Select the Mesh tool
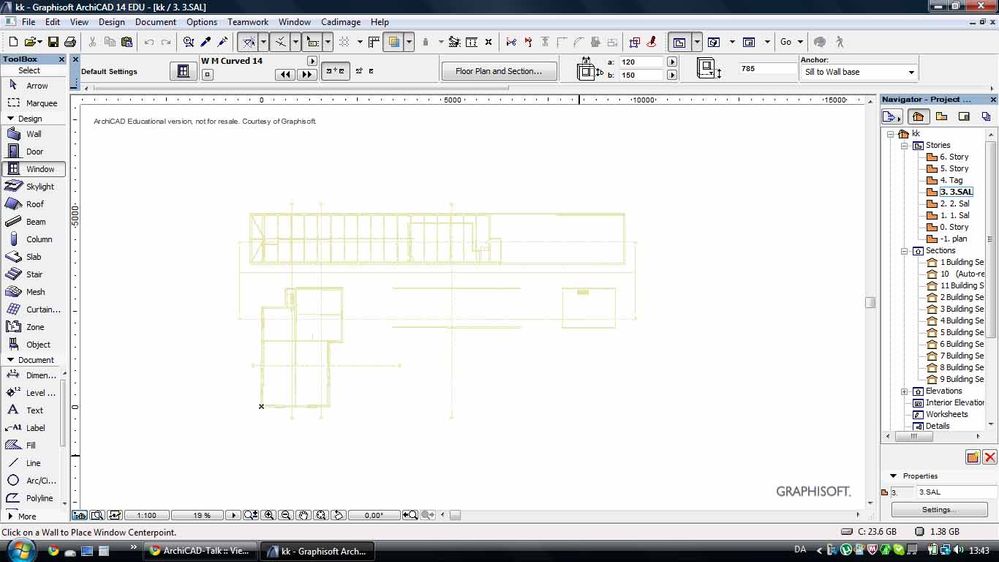This screenshot has height=562, width=999. 33,292
